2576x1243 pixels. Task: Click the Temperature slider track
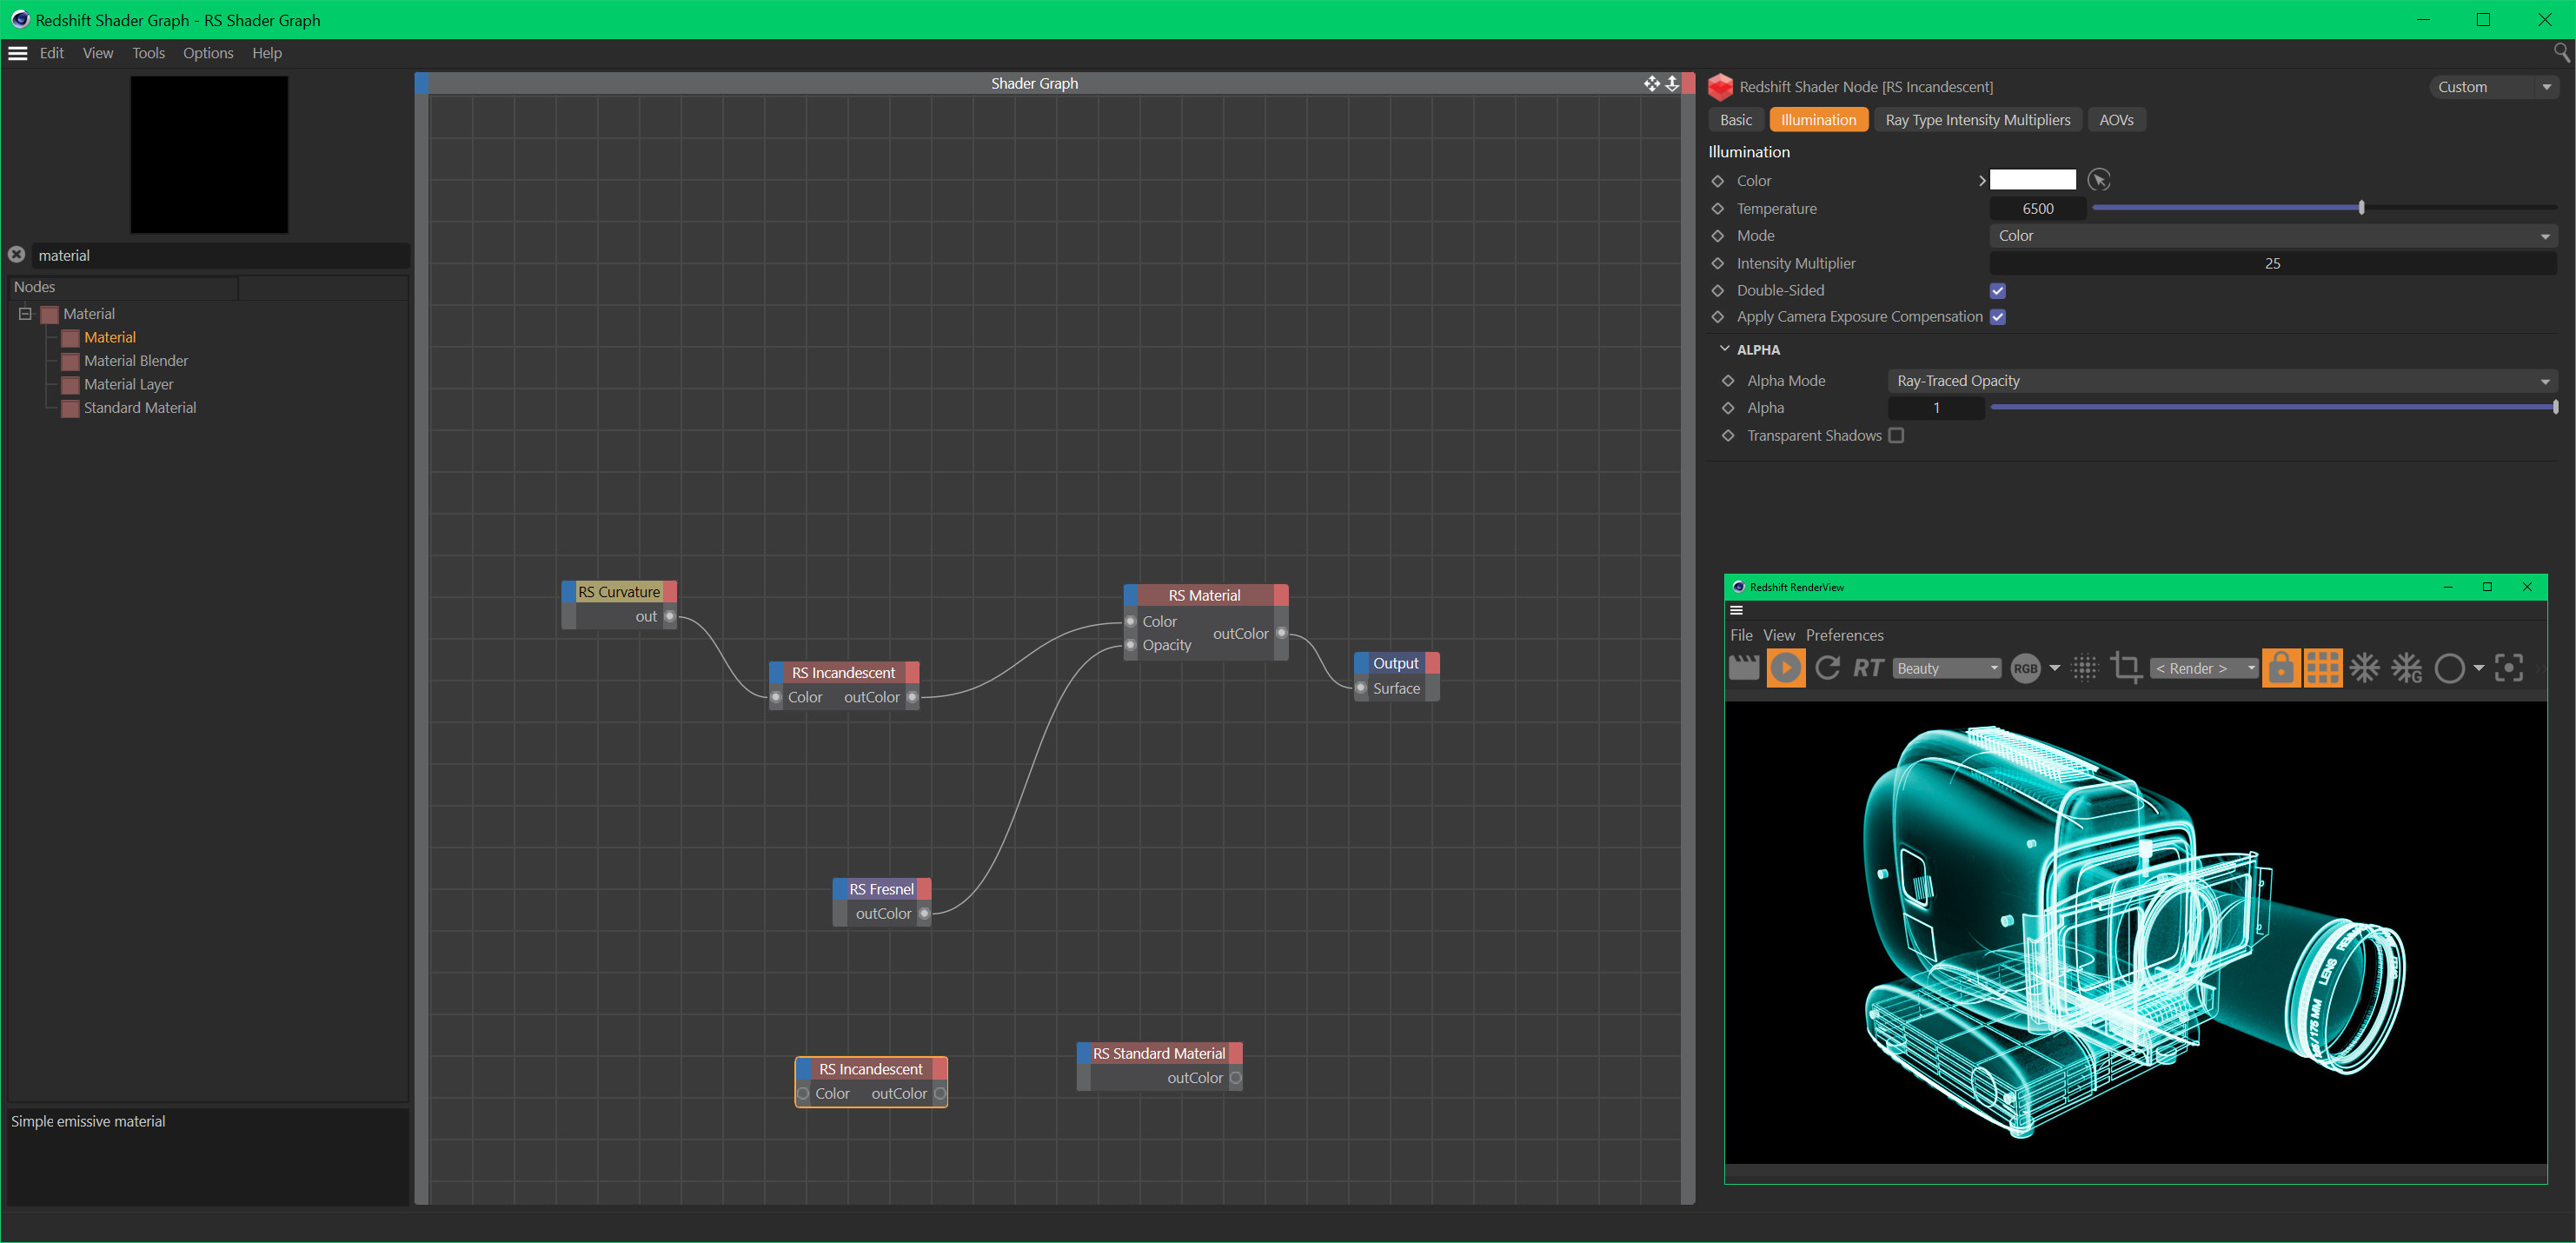coord(2324,208)
